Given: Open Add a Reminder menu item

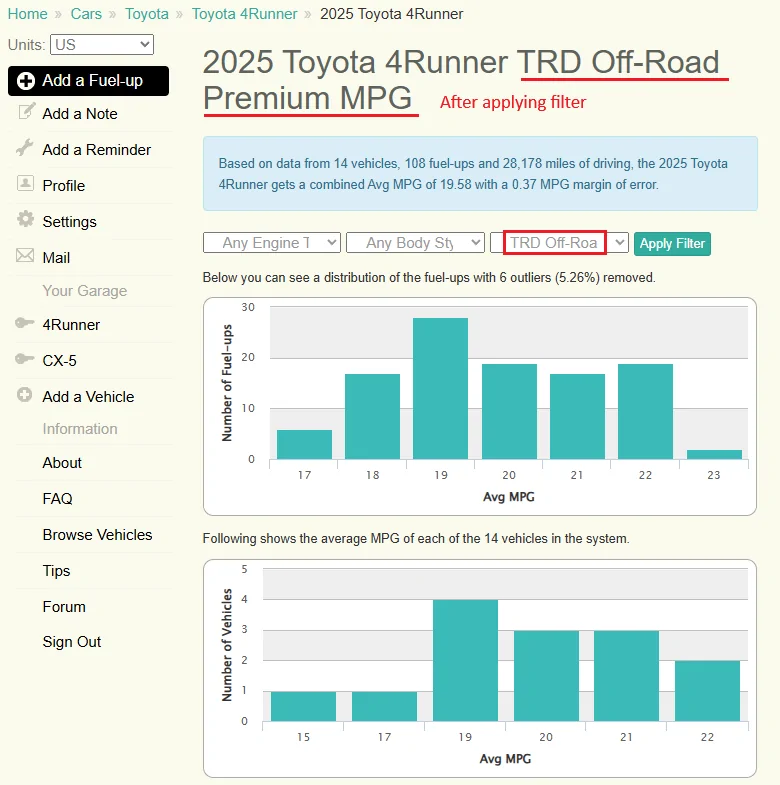Looking at the screenshot, I should click(x=97, y=150).
